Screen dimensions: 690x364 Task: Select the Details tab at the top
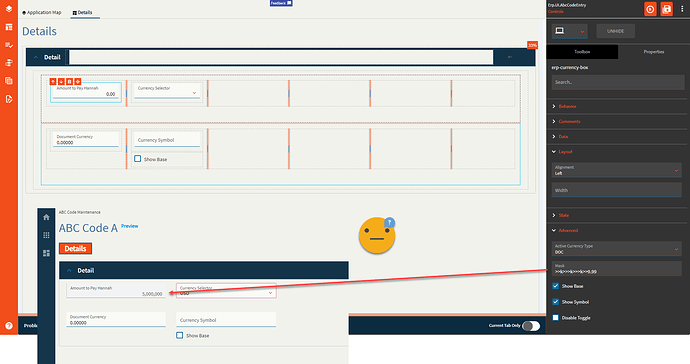pyautogui.click(x=82, y=13)
